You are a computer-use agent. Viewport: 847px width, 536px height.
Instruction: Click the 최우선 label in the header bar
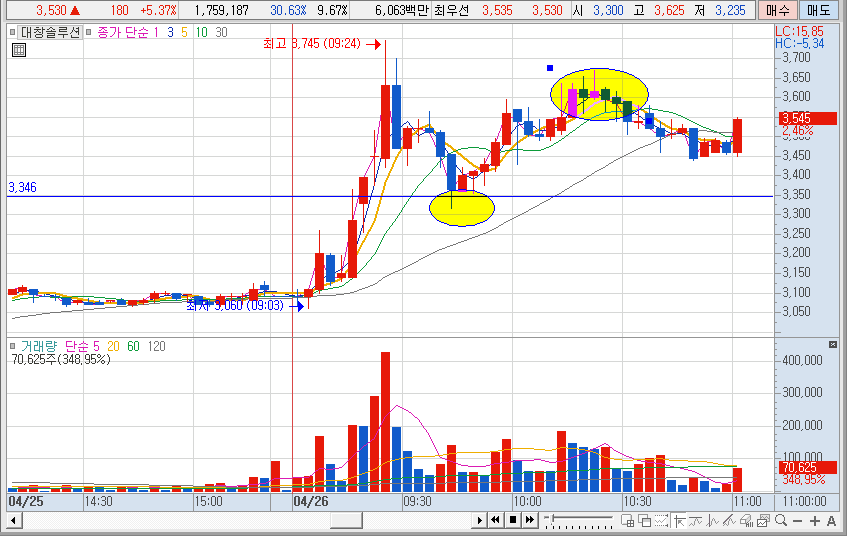448,10
